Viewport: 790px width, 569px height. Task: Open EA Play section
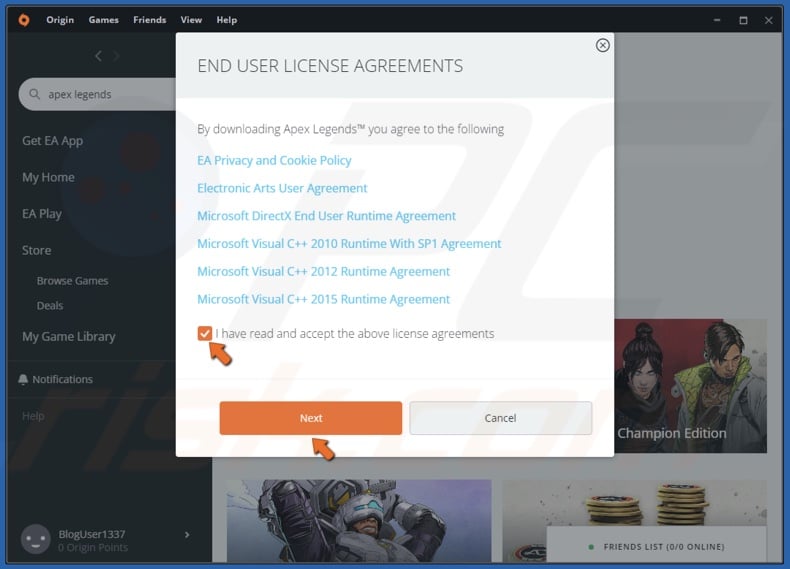click(x=42, y=214)
